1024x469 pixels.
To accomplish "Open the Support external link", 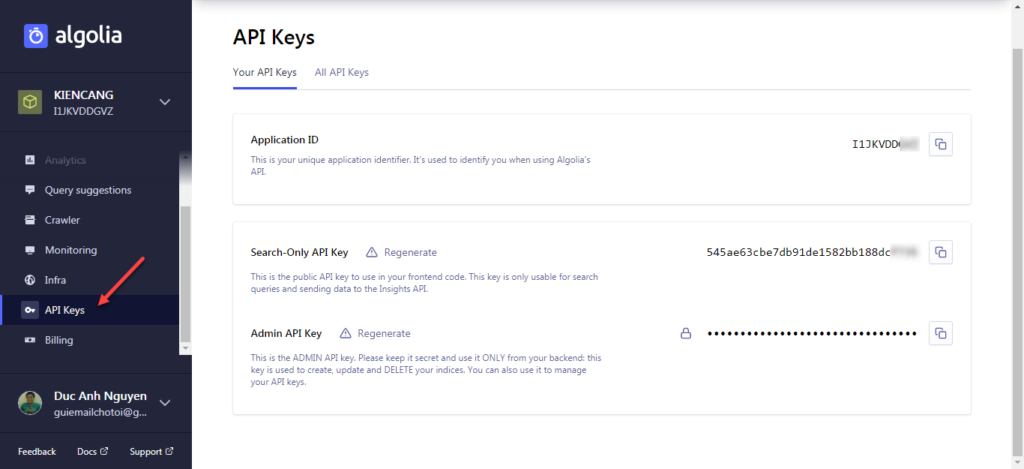I will click(152, 451).
